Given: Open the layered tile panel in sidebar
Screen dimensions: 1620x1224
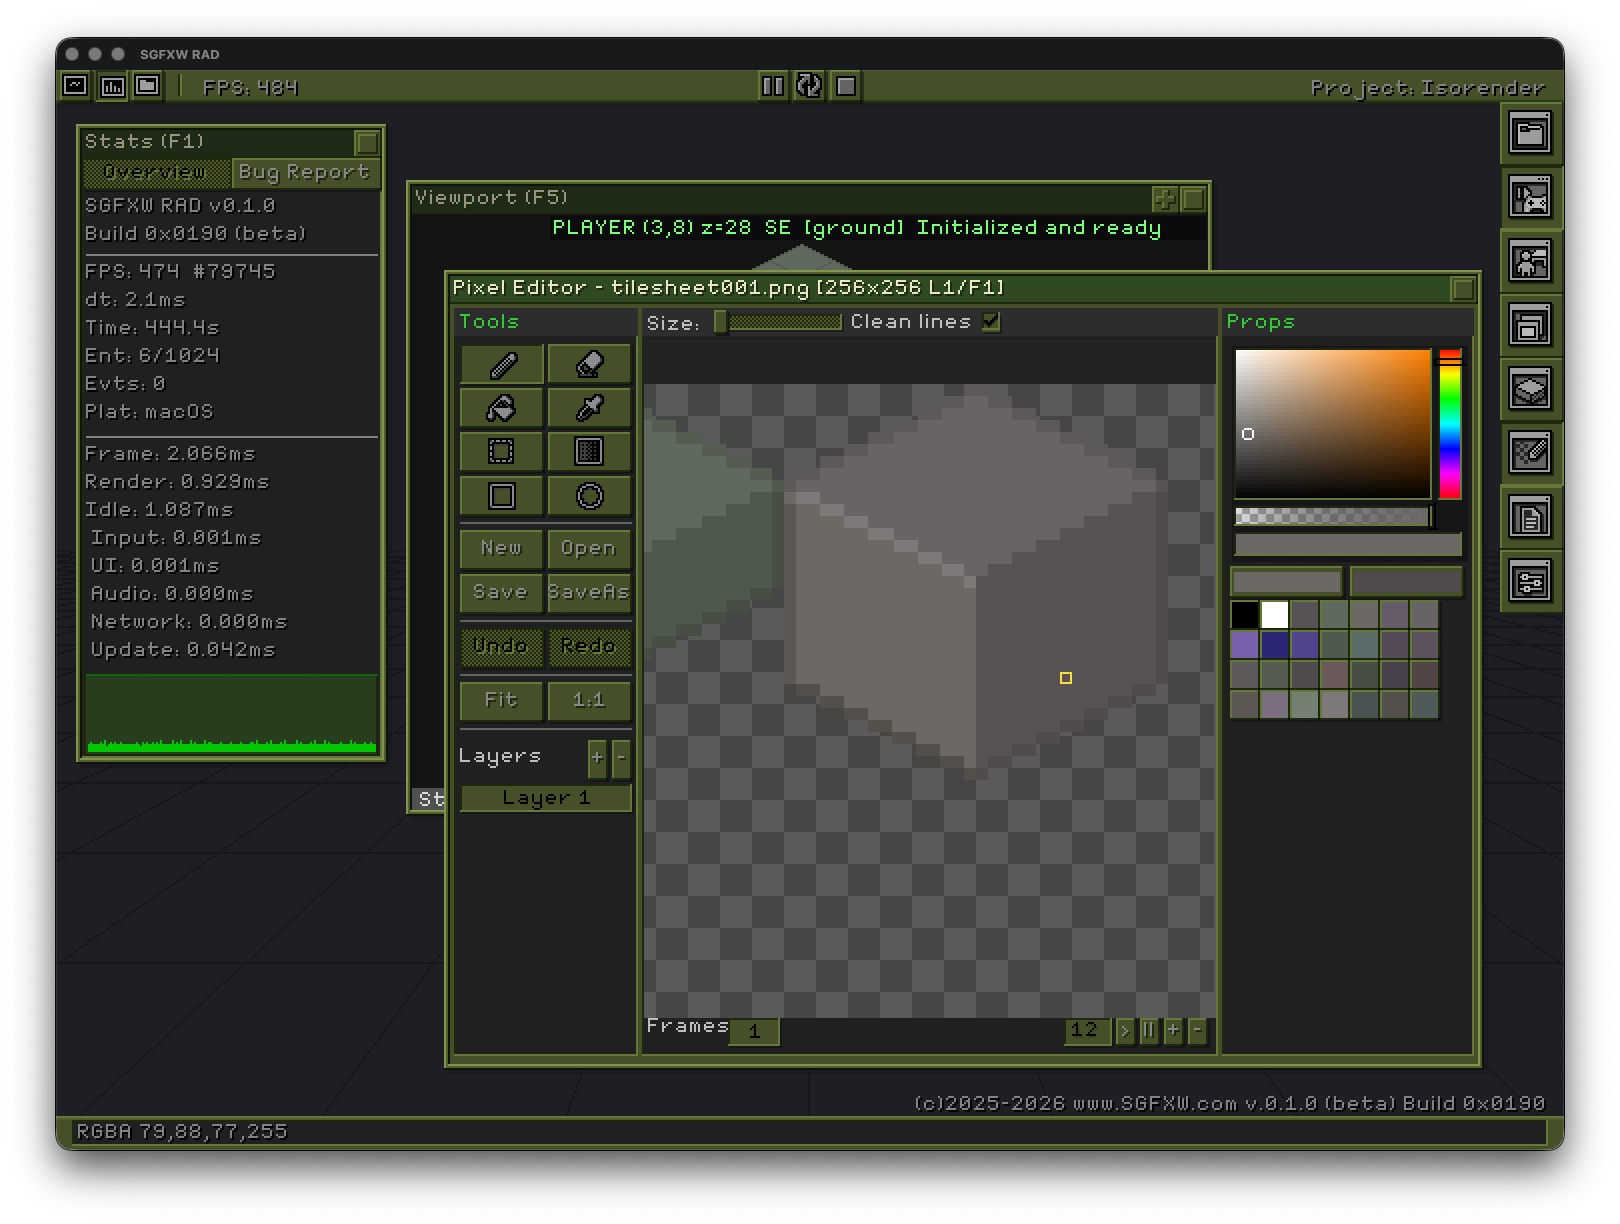Looking at the screenshot, I should (1531, 390).
